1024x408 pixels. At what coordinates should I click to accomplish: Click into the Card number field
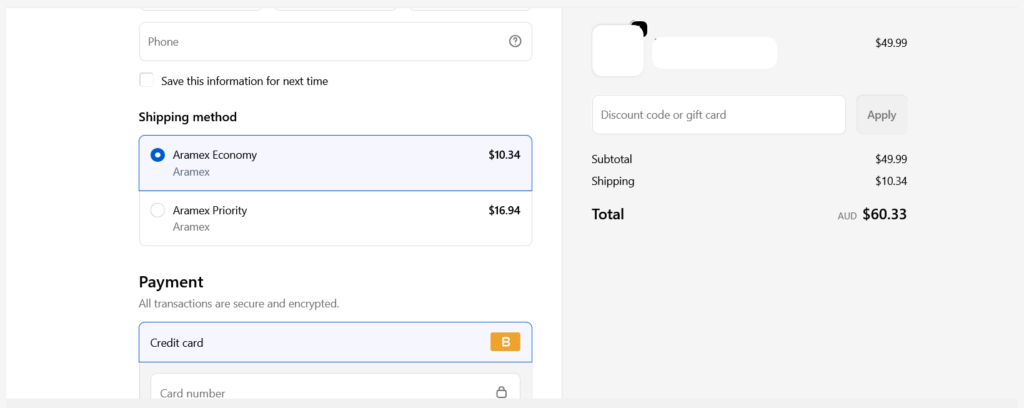[x=320, y=392]
